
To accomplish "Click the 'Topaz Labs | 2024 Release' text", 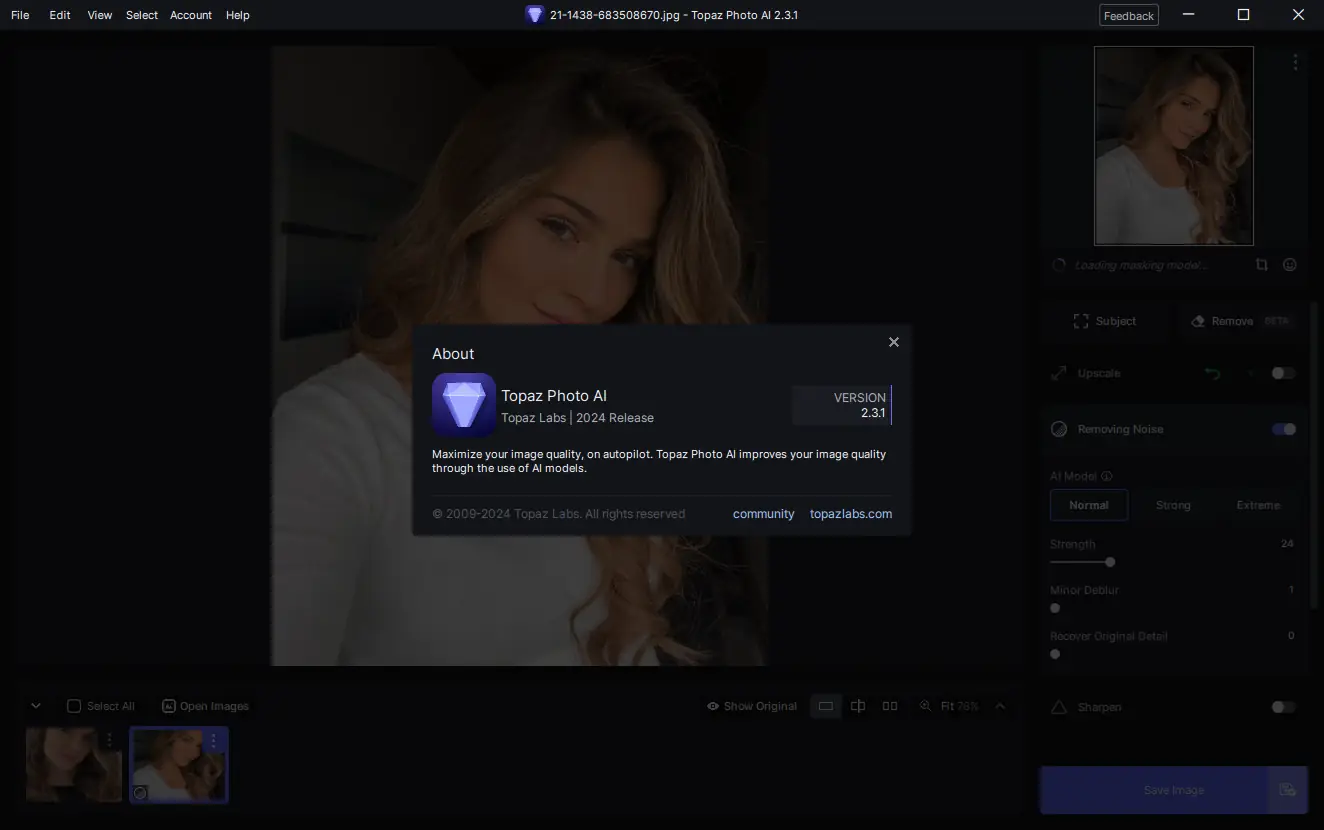I will click(x=578, y=418).
